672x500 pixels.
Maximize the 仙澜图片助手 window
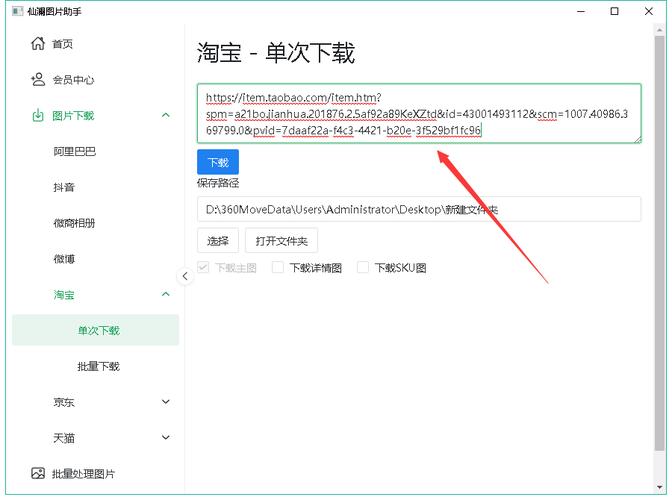click(x=615, y=12)
